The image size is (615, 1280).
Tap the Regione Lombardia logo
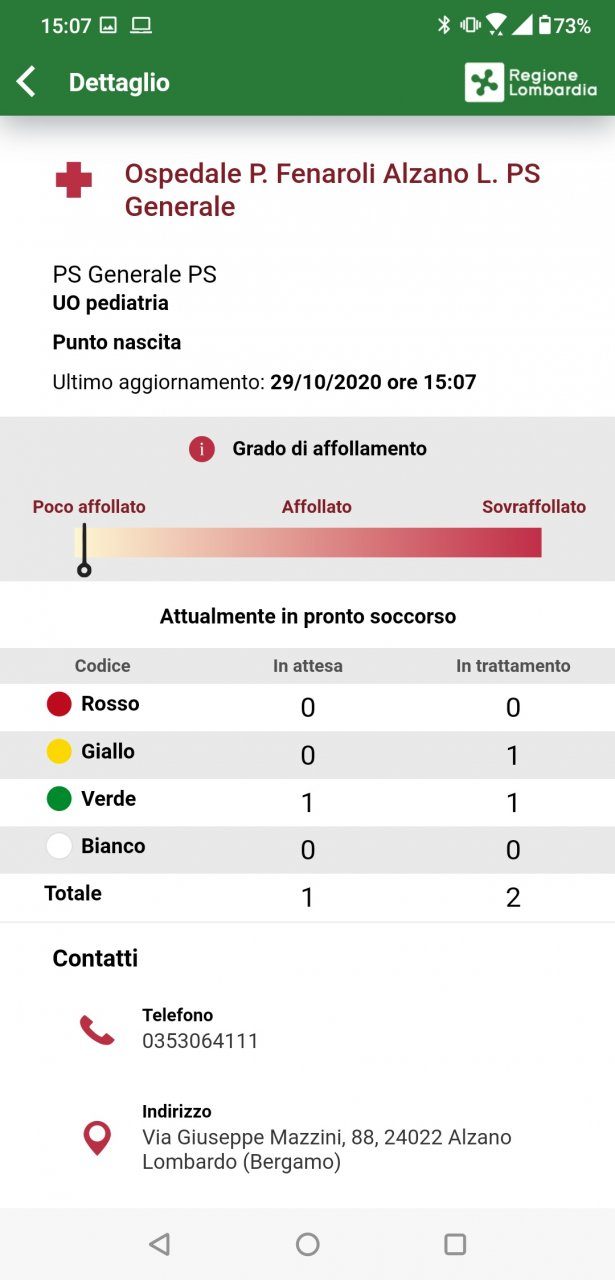(x=531, y=82)
